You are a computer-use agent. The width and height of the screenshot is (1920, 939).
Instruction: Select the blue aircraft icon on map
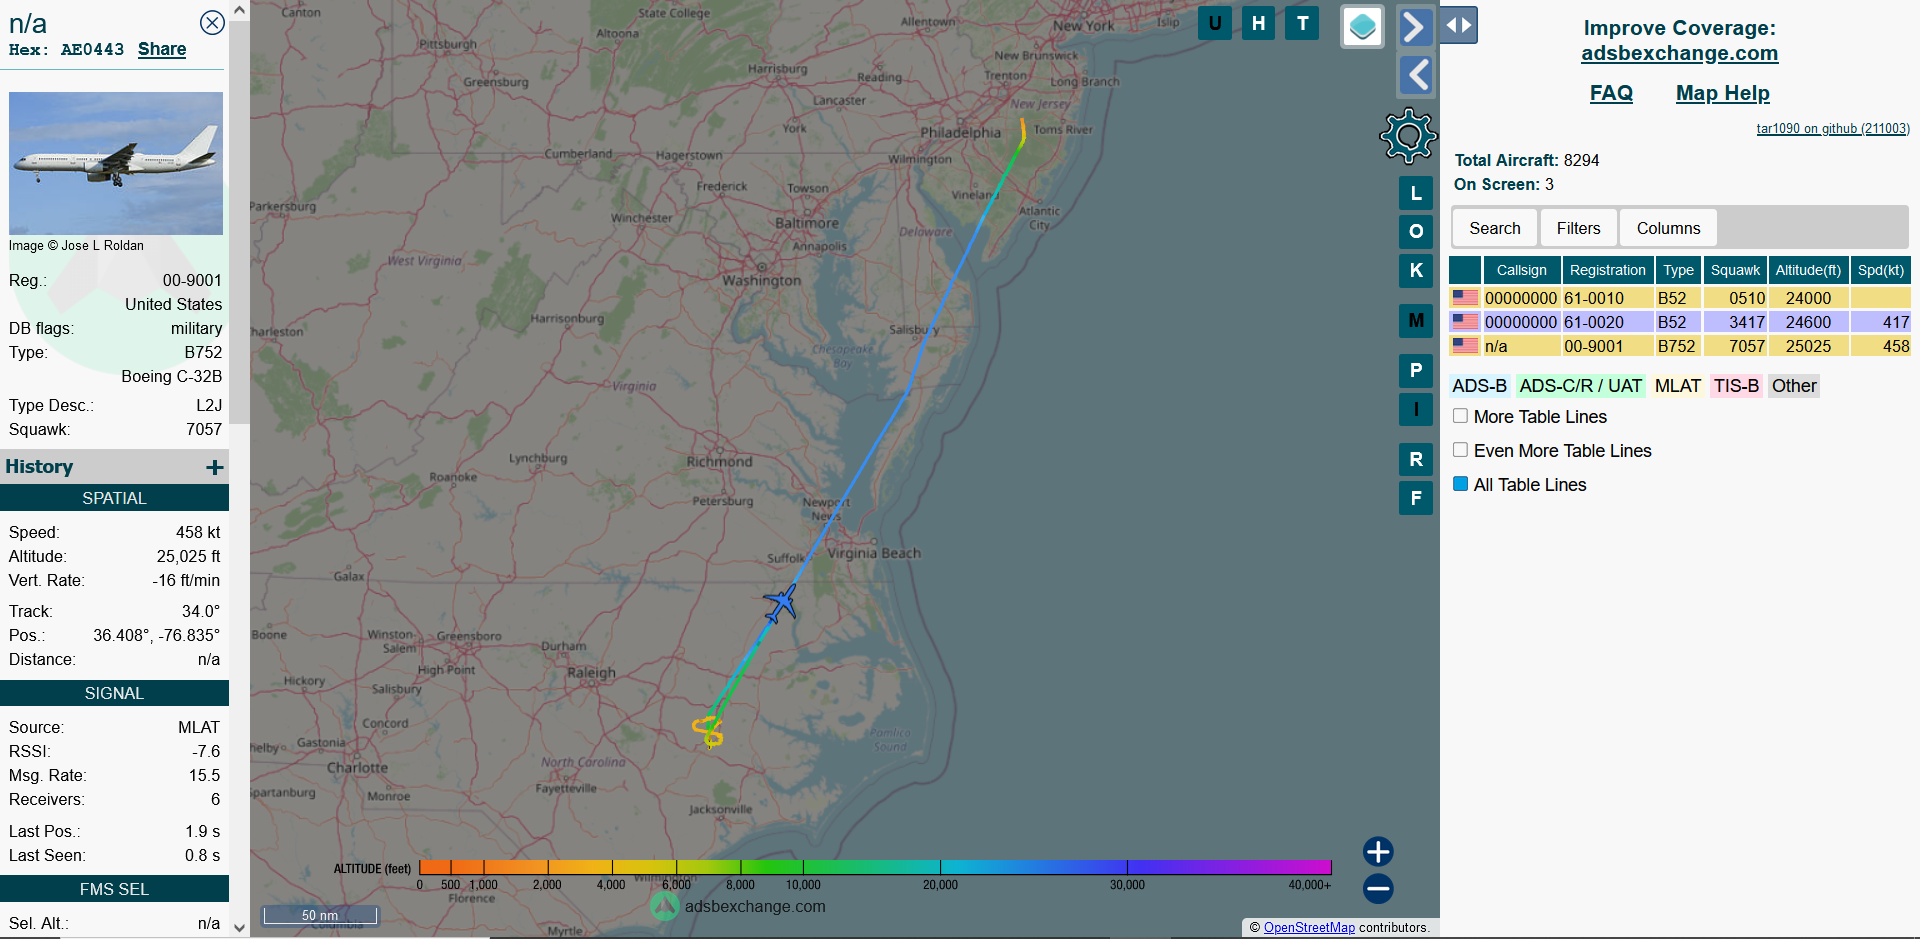781,604
